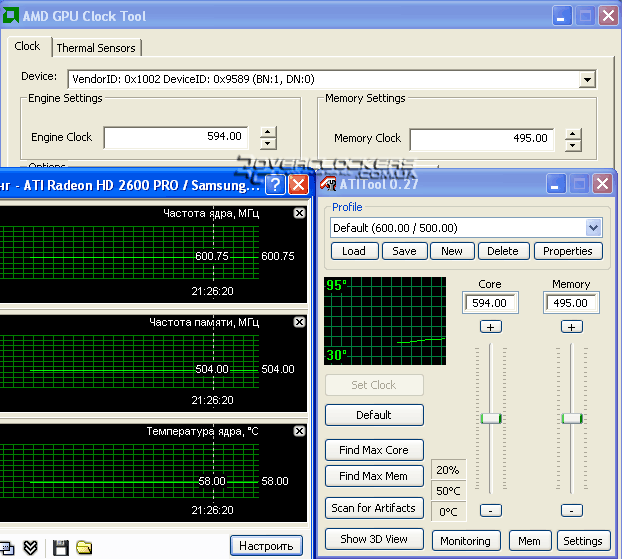Click the Core 594.00 field in ATITool

coord(490,303)
